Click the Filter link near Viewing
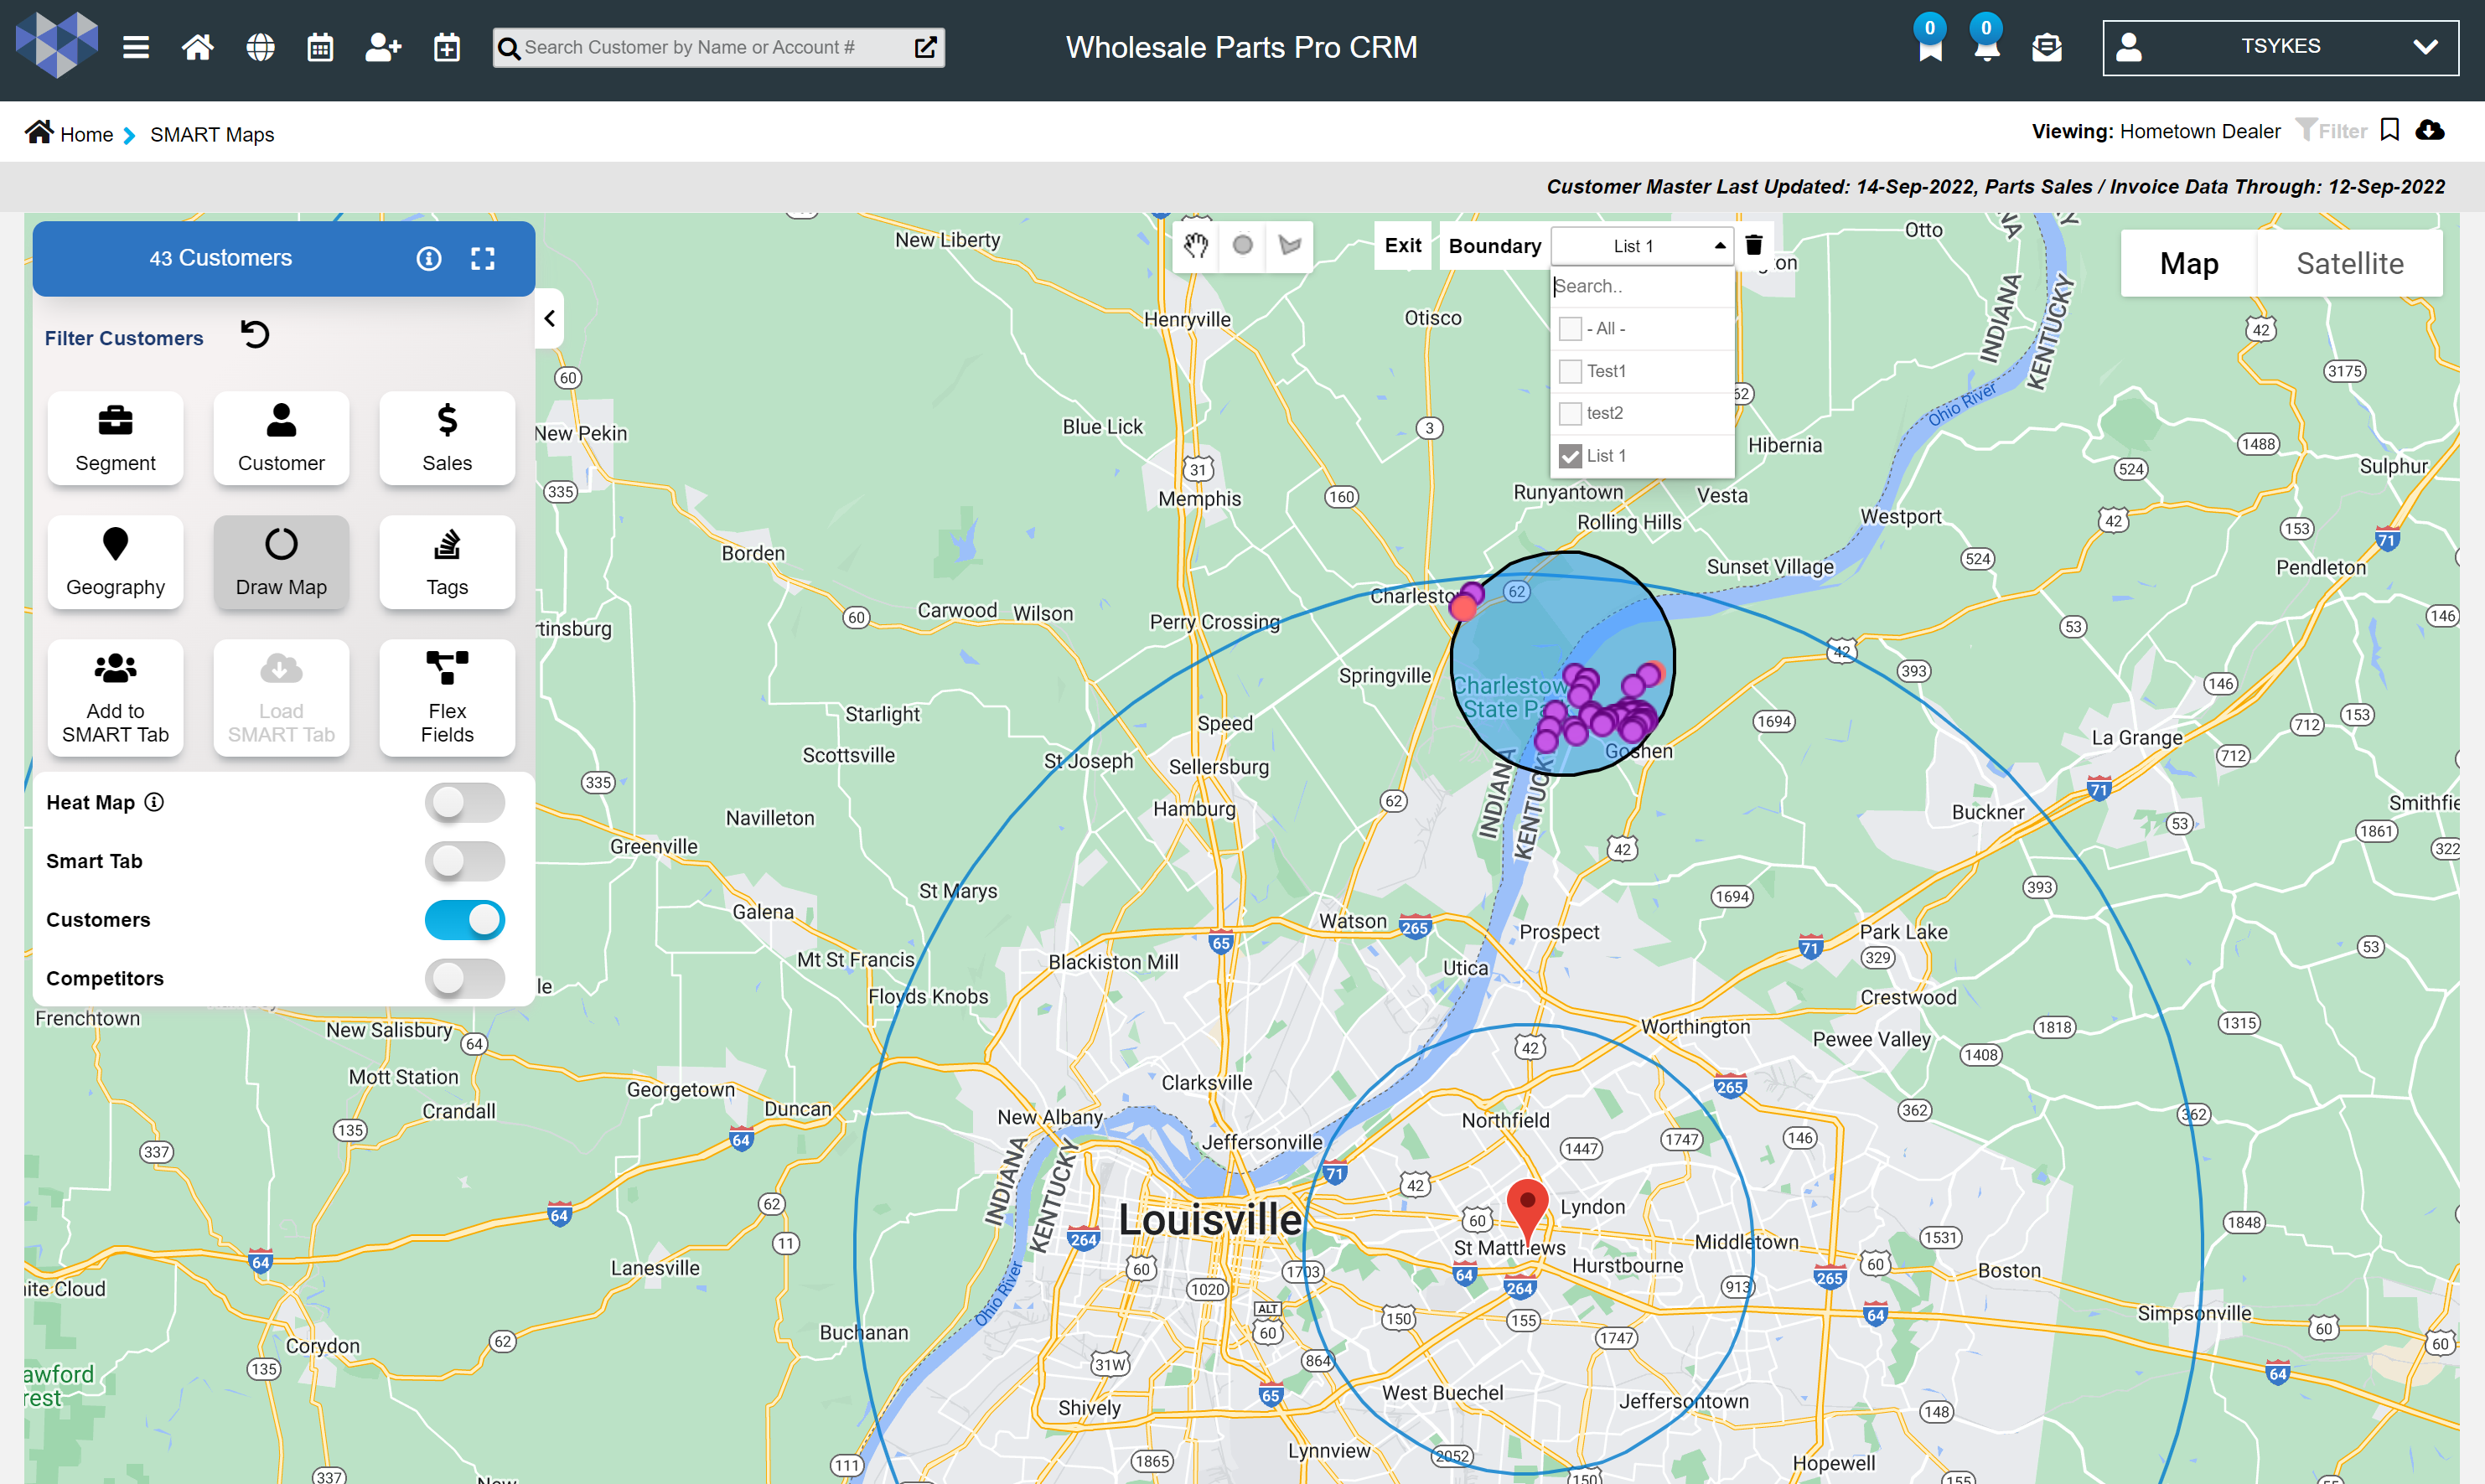This screenshot has width=2485, height=1484. point(2331,131)
